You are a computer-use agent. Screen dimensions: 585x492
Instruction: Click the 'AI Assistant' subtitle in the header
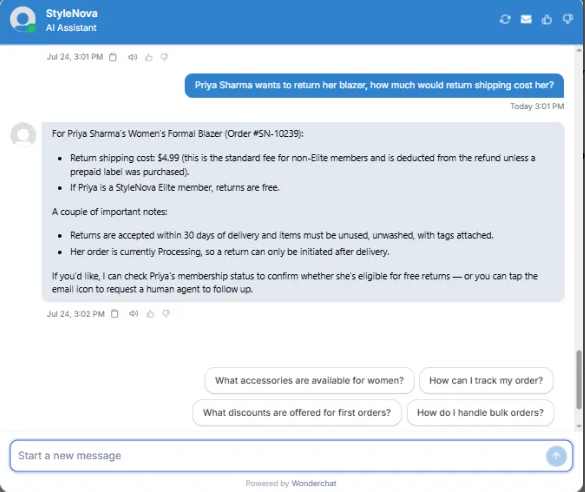pyautogui.click(x=71, y=28)
